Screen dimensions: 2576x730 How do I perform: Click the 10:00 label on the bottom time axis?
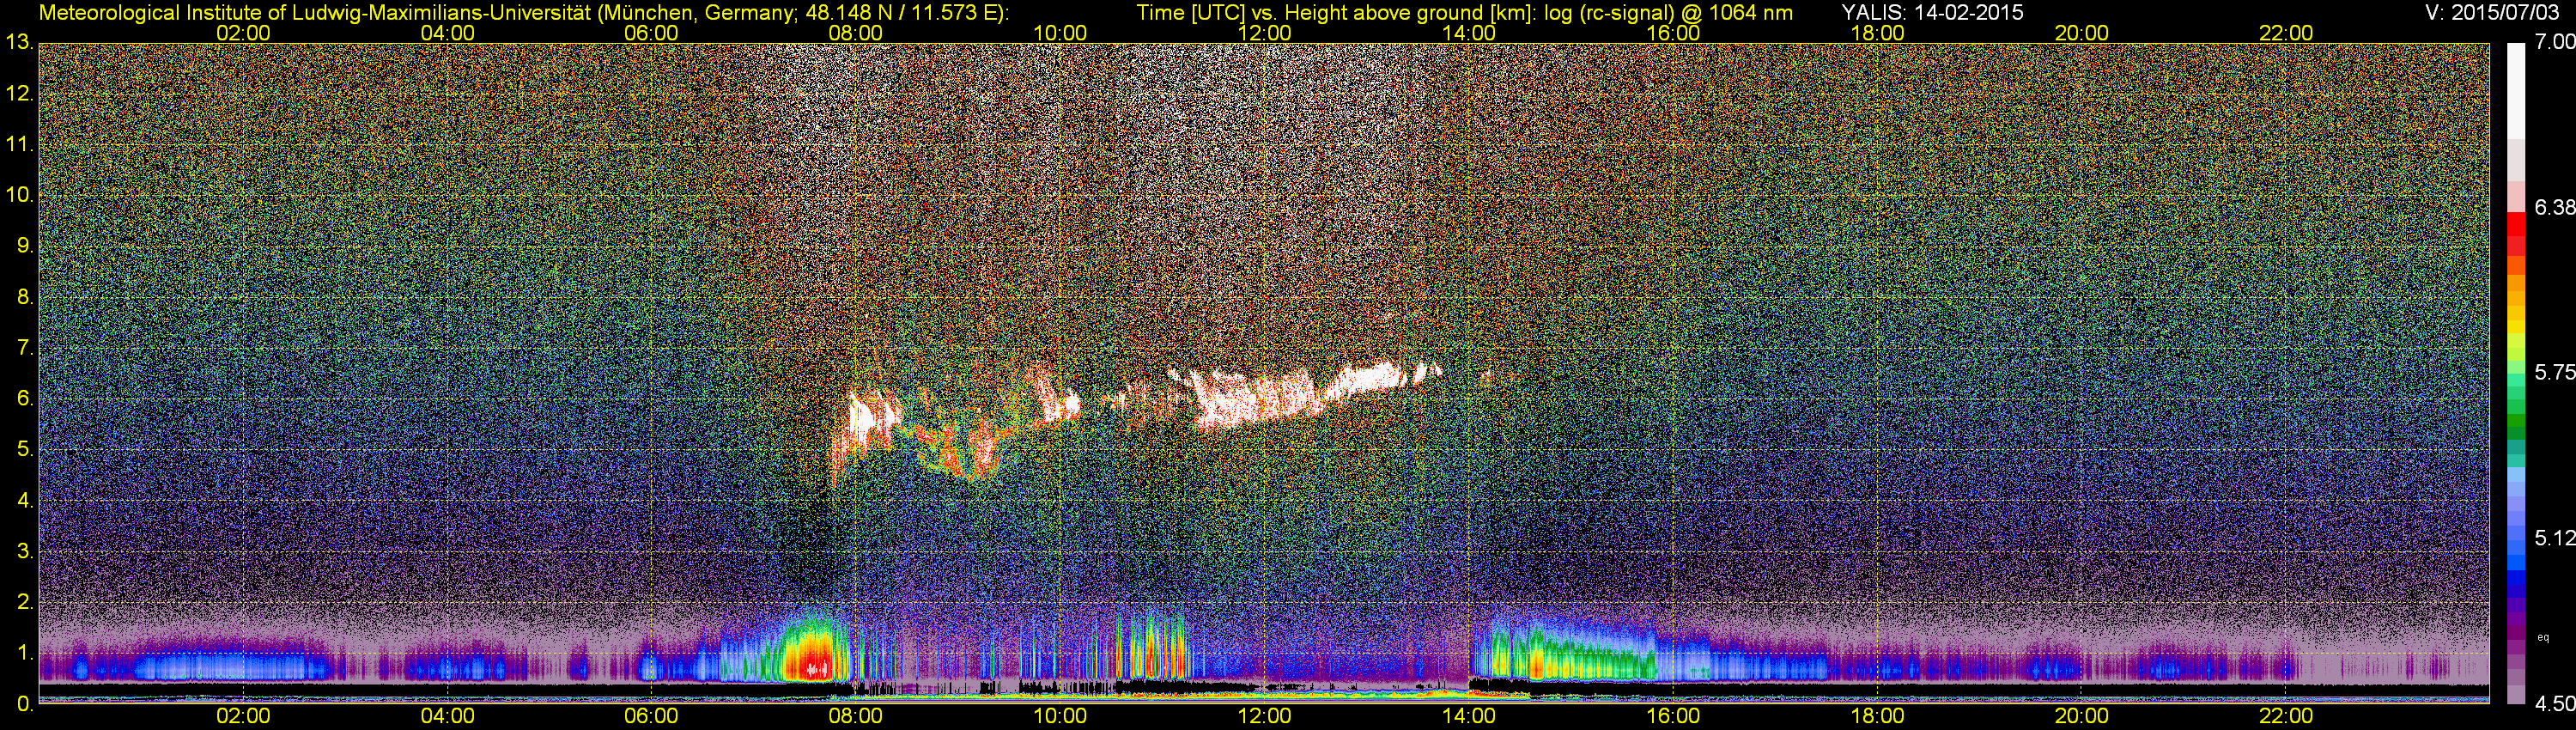1060,717
